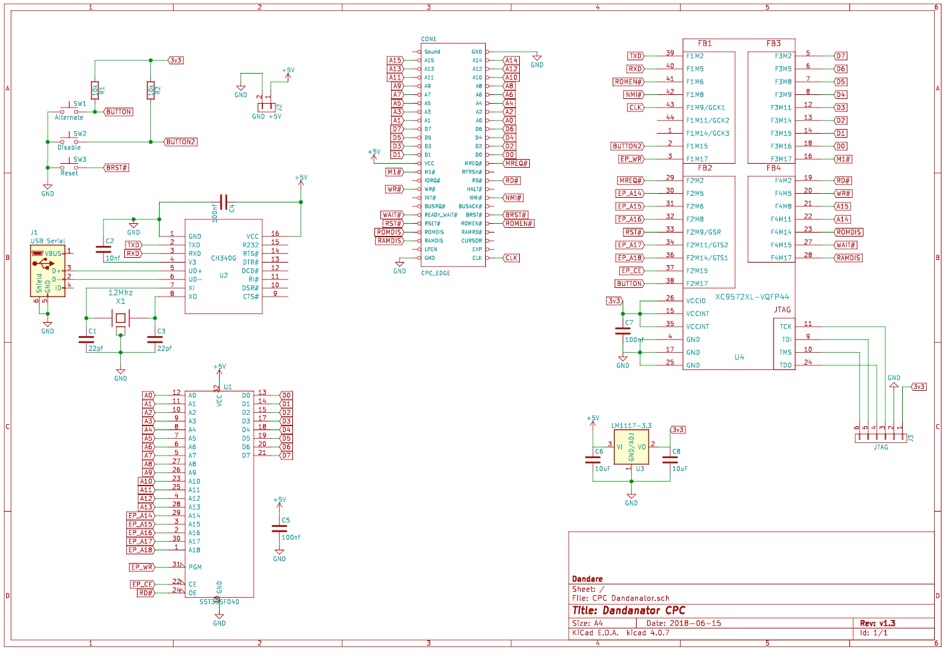The width and height of the screenshot is (943, 652).
Task: Click resistor R1 symbol
Action: pos(95,91)
